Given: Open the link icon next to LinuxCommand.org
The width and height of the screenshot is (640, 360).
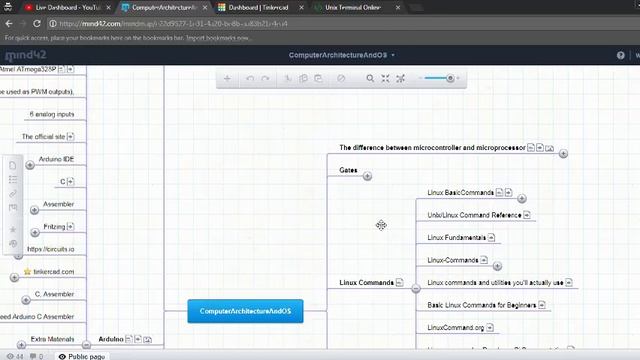Looking at the screenshot, I should 490,327.
